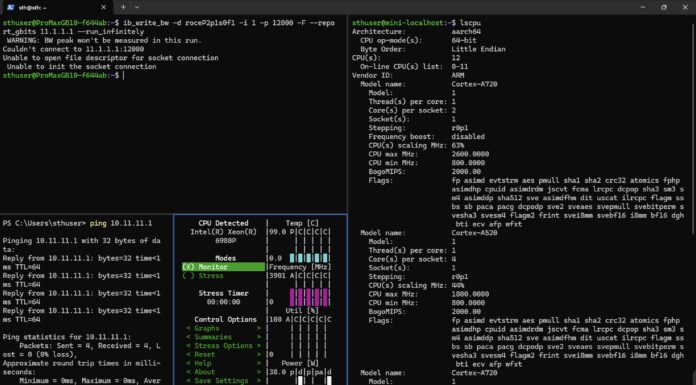
Task: Click the 'Control Options' heading
Action: [225, 319]
